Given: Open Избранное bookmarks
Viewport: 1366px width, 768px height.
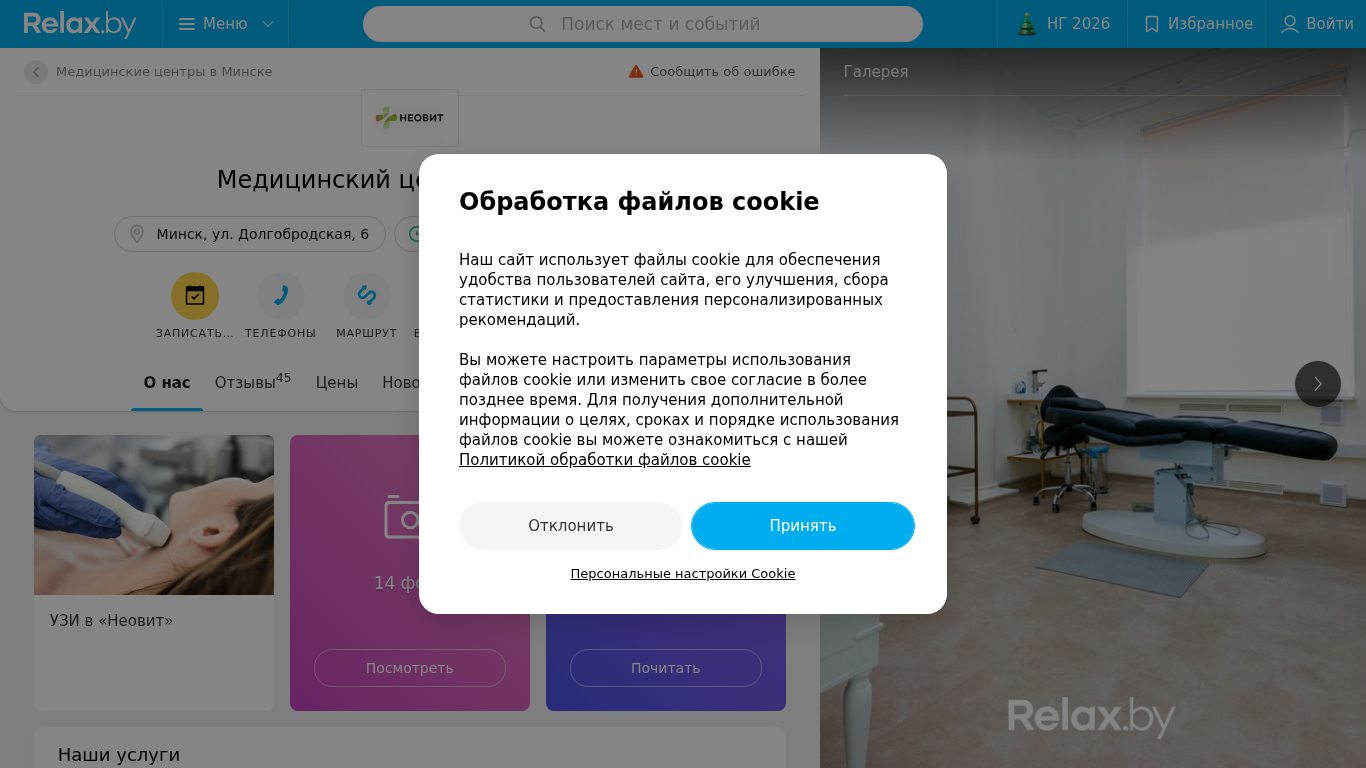Looking at the screenshot, I should 1197,24.
